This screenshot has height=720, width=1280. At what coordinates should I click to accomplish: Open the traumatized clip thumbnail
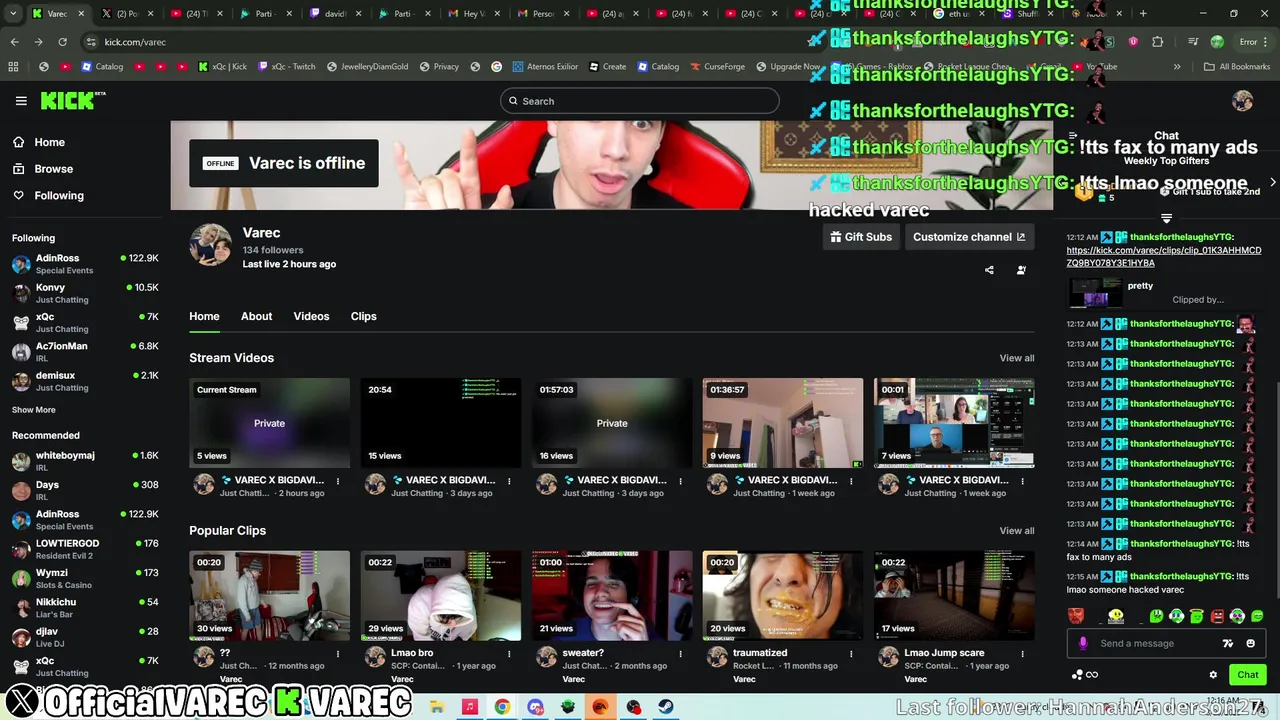point(782,596)
